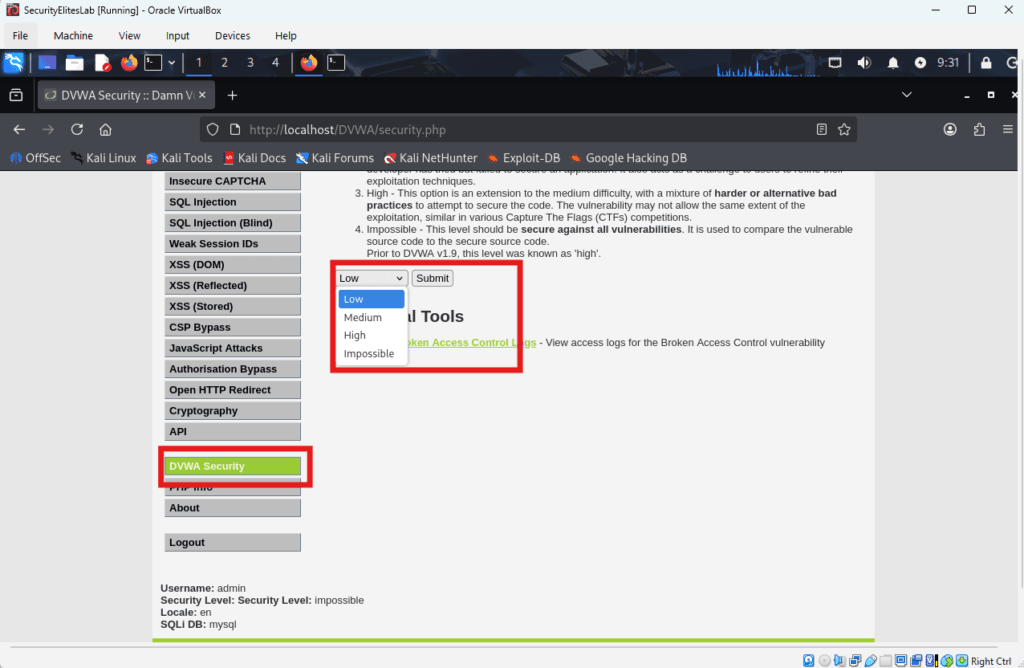Expand the terminal chevron on the Kali panel

172,62
